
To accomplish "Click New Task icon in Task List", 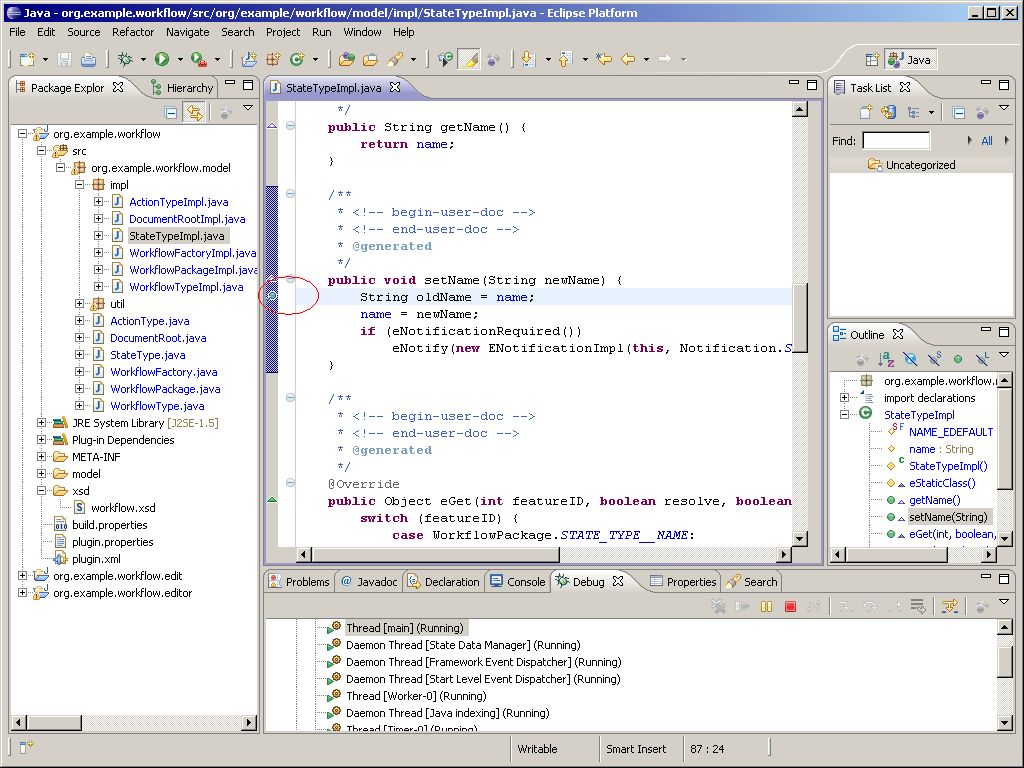I will [x=866, y=113].
